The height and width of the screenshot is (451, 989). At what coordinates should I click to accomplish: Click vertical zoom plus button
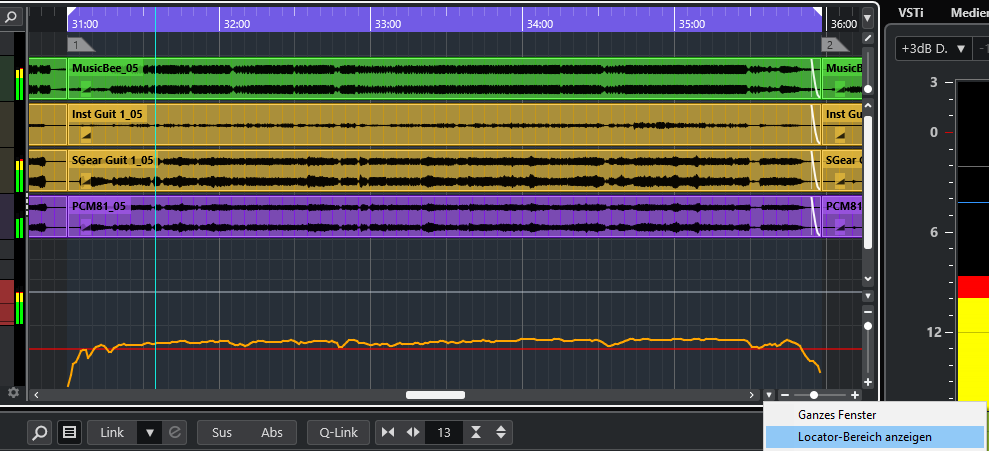pyautogui.click(x=868, y=382)
